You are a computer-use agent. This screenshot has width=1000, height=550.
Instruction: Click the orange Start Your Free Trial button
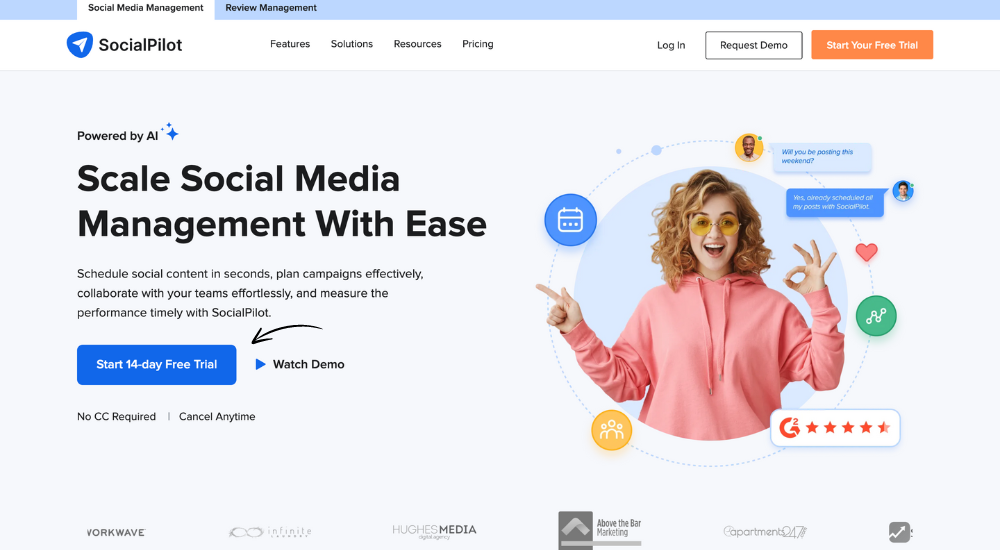(872, 45)
